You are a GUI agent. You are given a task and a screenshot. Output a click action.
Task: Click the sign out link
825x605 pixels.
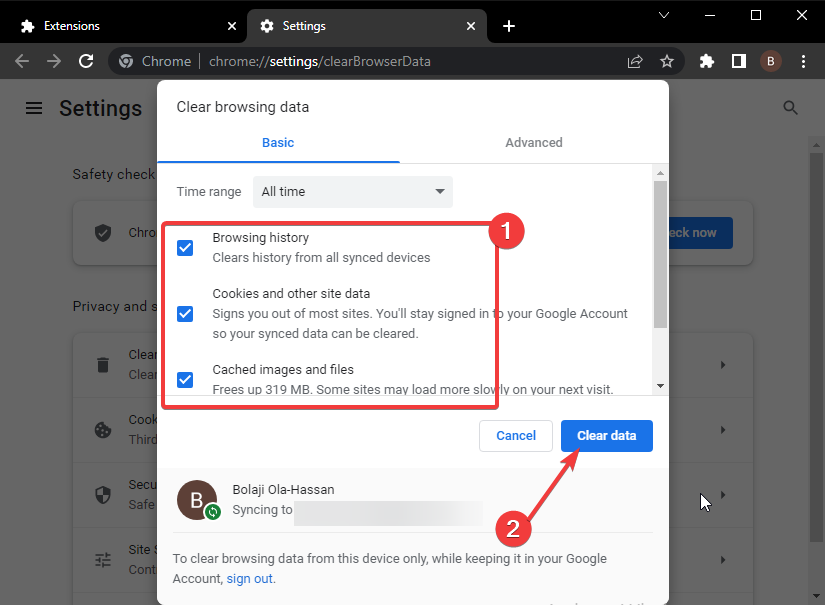(249, 579)
